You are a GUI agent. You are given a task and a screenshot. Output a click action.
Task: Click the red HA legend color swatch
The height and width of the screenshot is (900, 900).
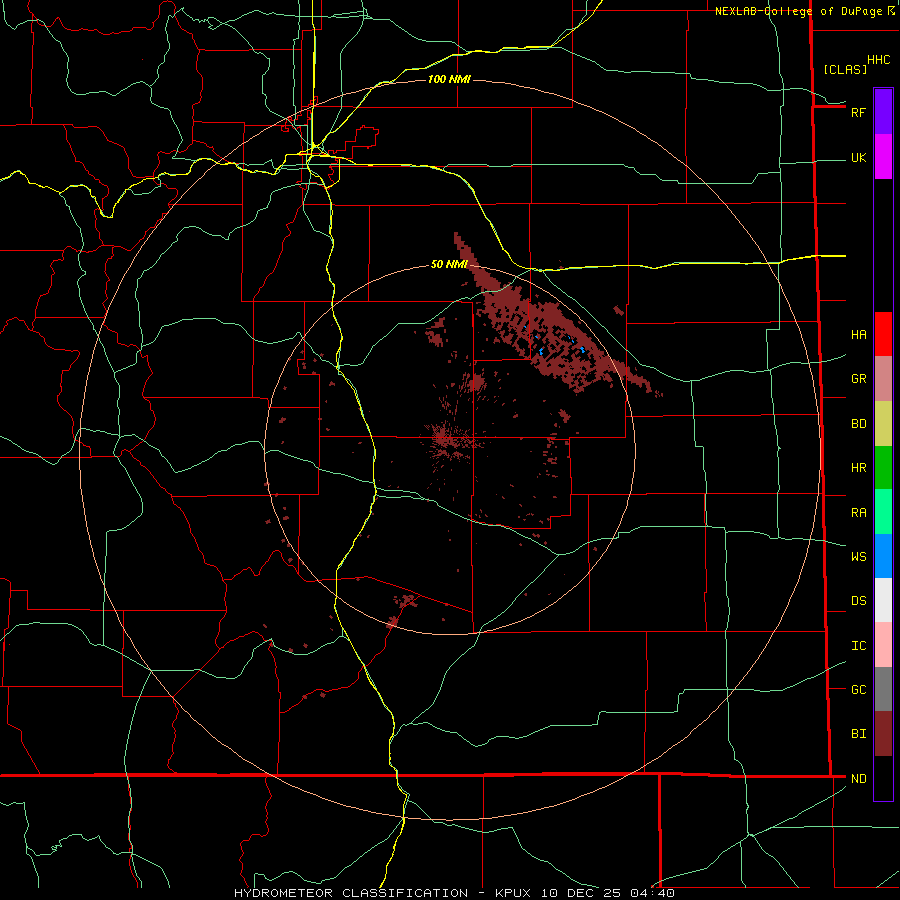click(883, 334)
